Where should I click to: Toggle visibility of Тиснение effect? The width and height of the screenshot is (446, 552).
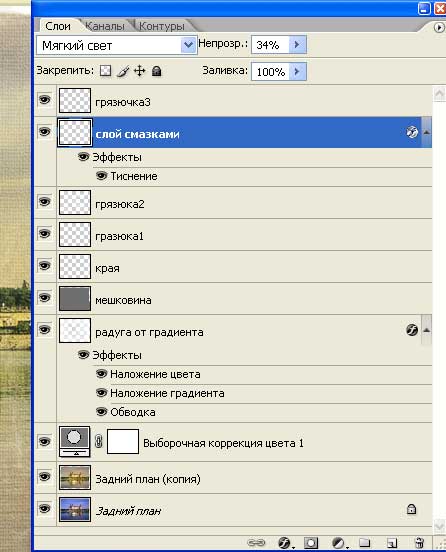(101, 175)
